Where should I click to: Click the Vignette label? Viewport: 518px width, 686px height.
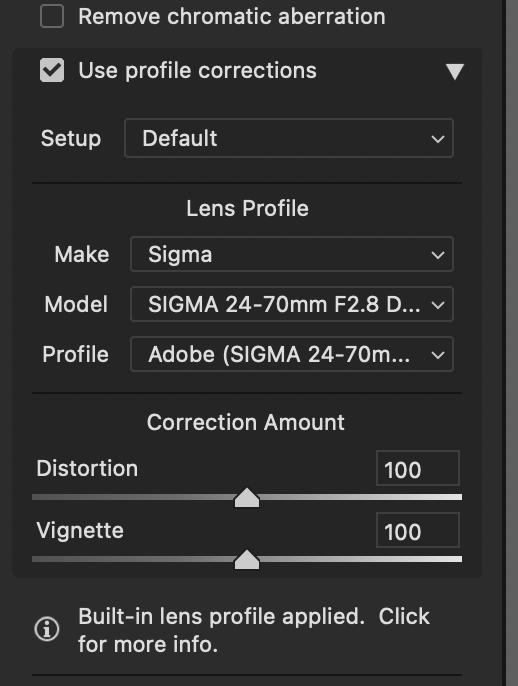pos(80,531)
